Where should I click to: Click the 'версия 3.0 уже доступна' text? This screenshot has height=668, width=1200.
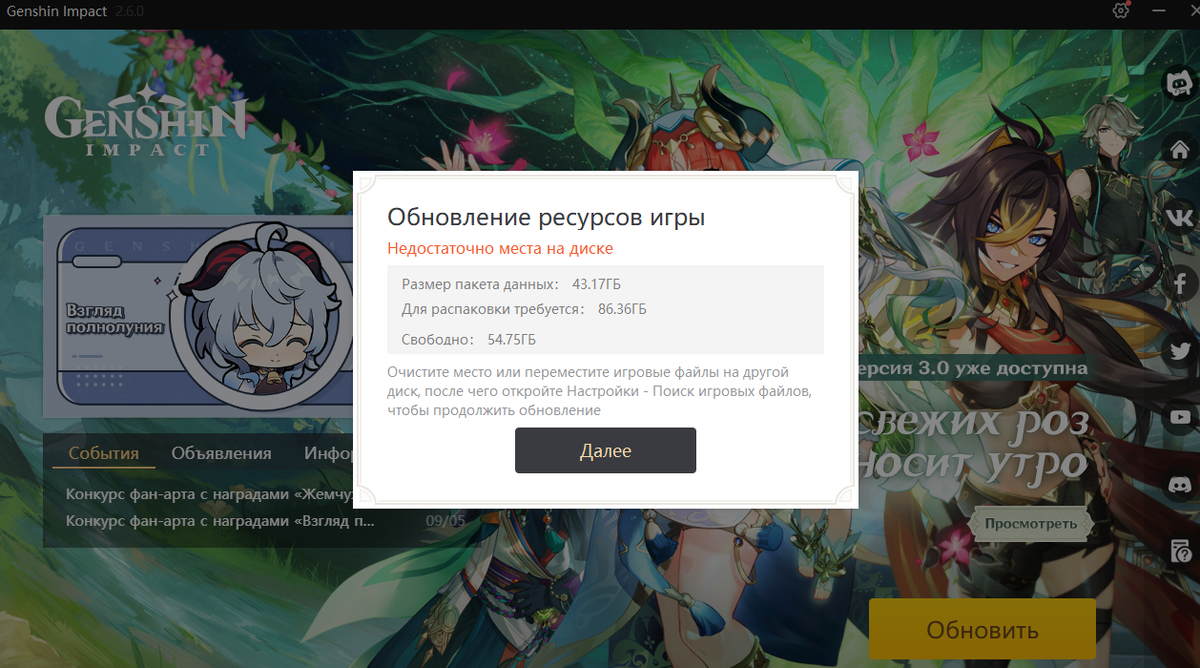tap(973, 368)
